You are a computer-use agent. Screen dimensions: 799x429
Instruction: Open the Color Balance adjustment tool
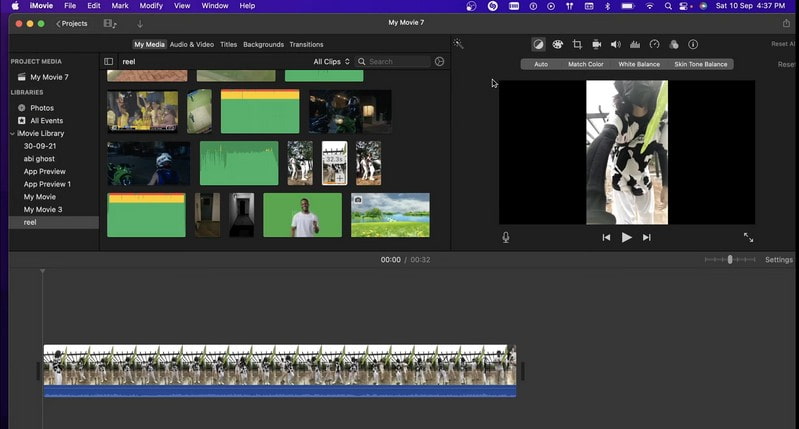pos(538,44)
